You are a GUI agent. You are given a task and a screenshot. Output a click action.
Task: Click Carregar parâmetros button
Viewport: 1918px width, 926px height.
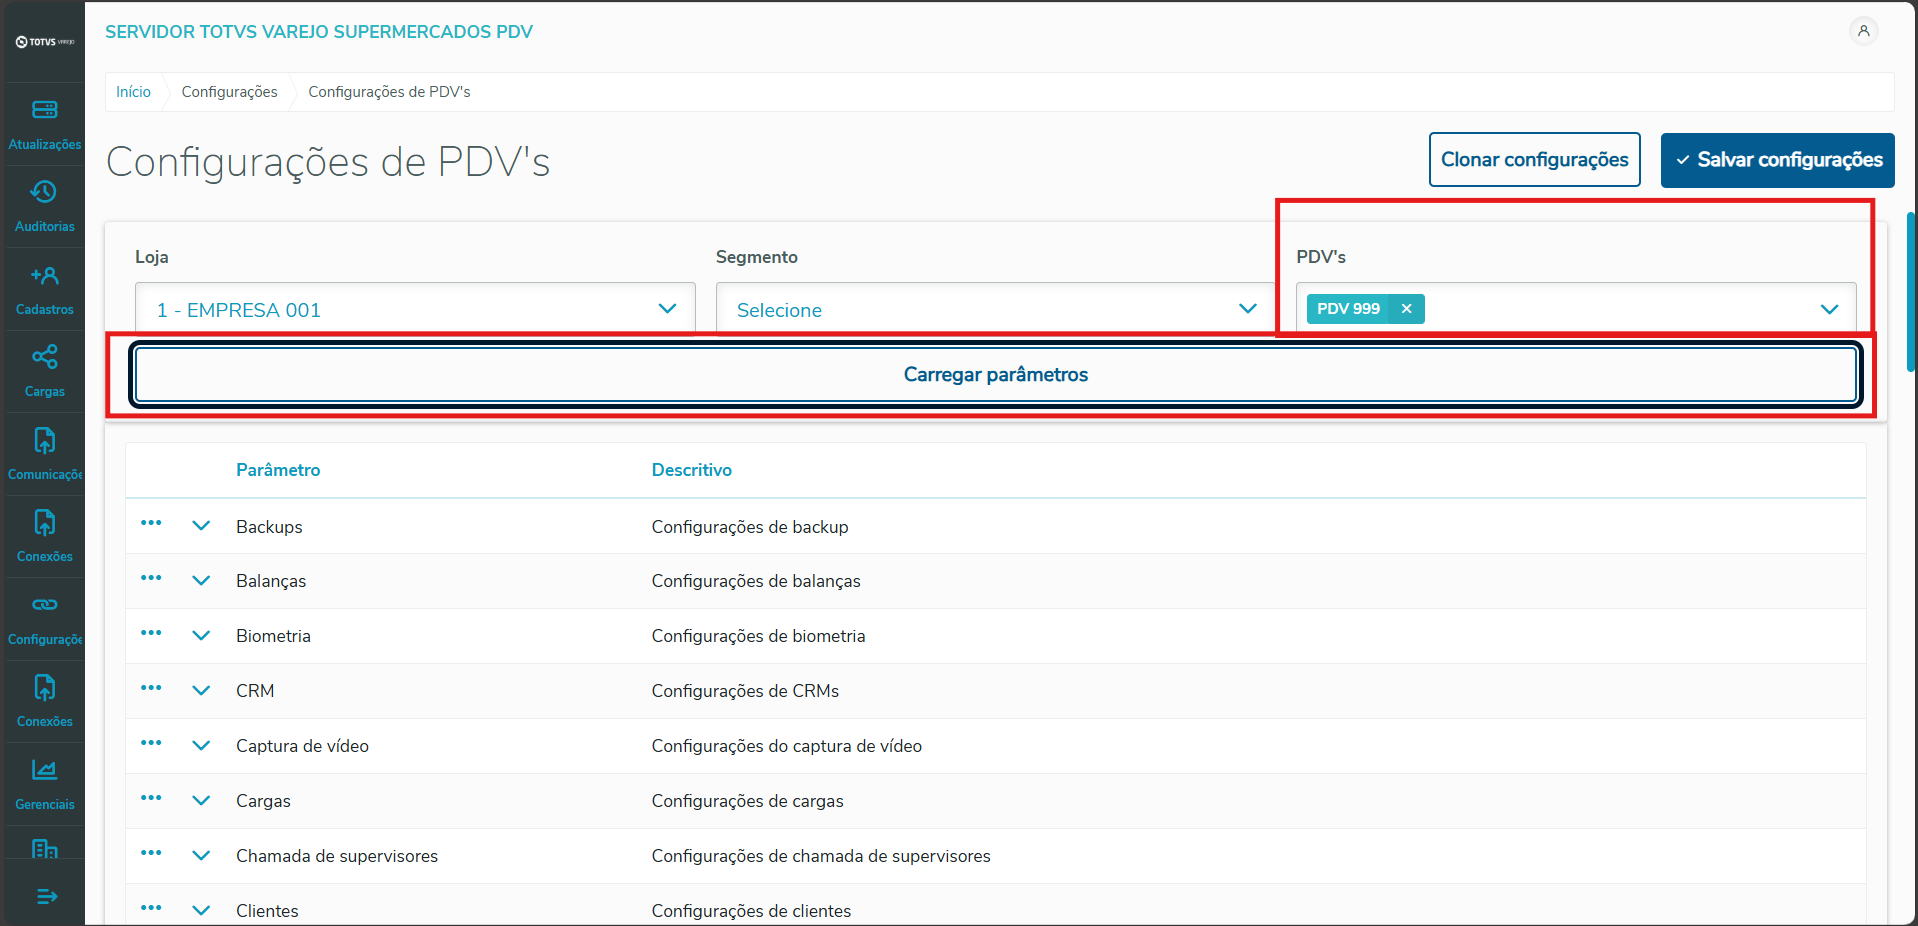pos(995,375)
